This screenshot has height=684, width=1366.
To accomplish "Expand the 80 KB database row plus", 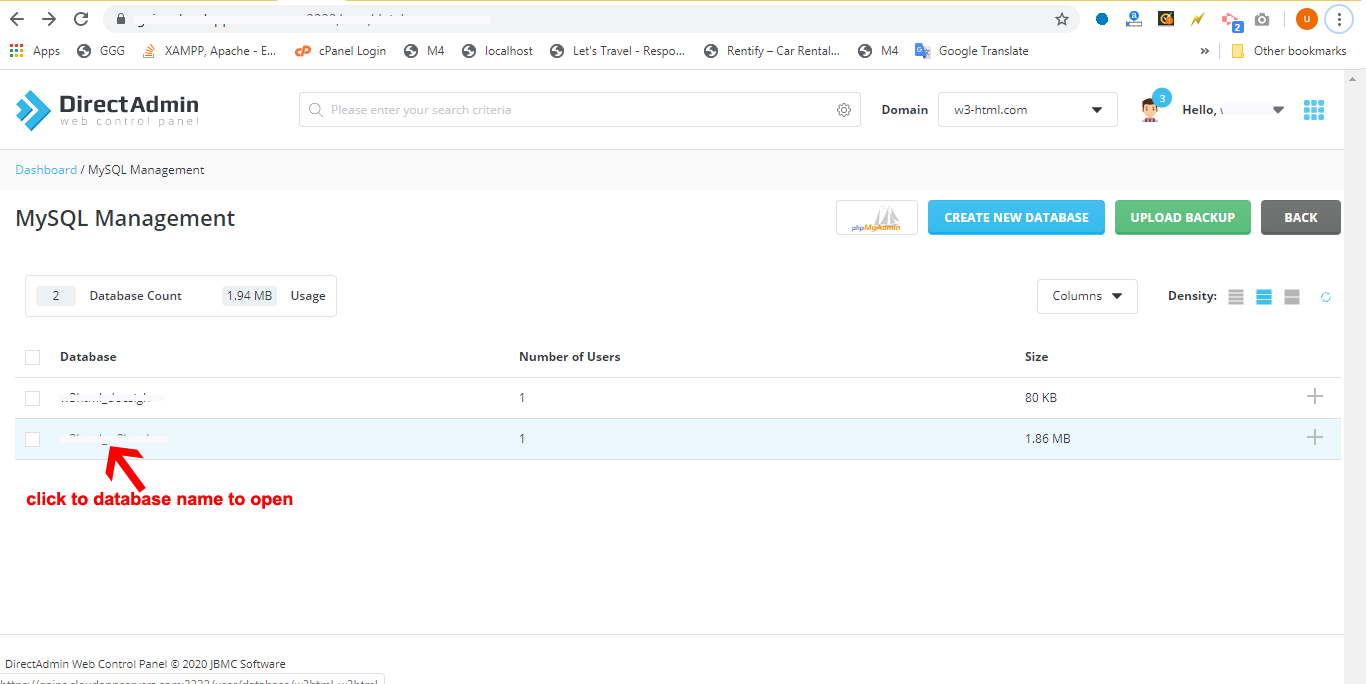I will pyautogui.click(x=1314, y=397).
